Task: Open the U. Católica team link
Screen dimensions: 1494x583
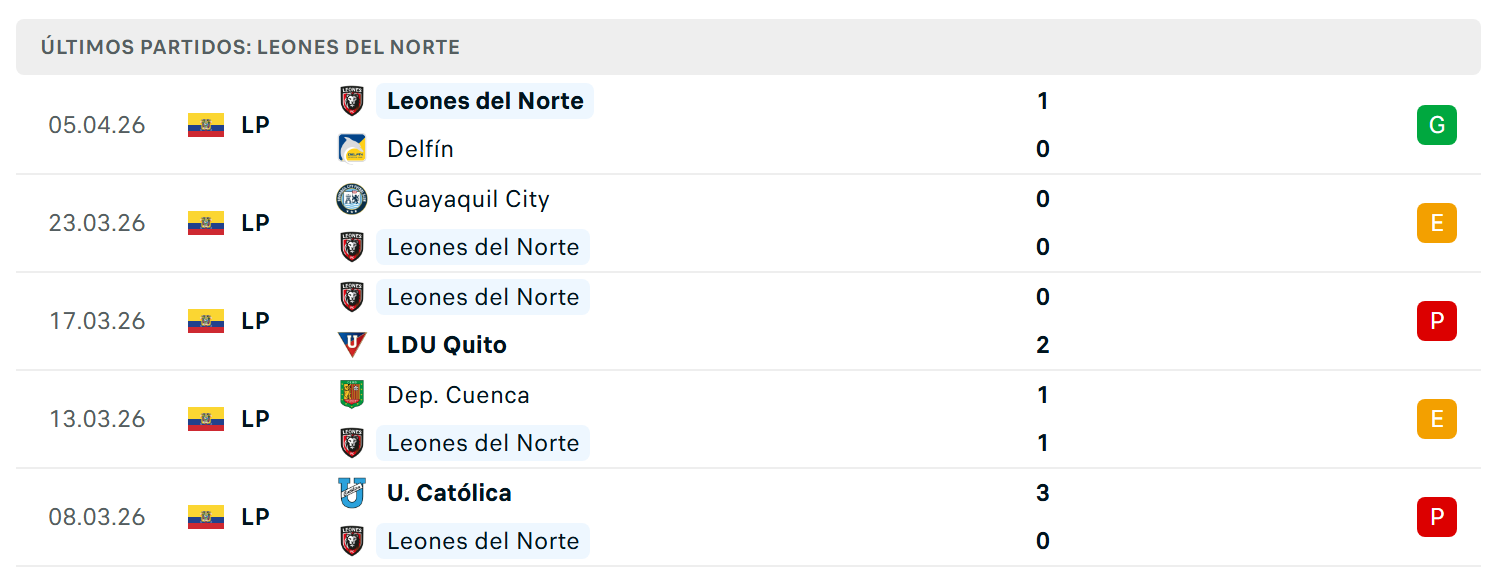Action: 449,493
